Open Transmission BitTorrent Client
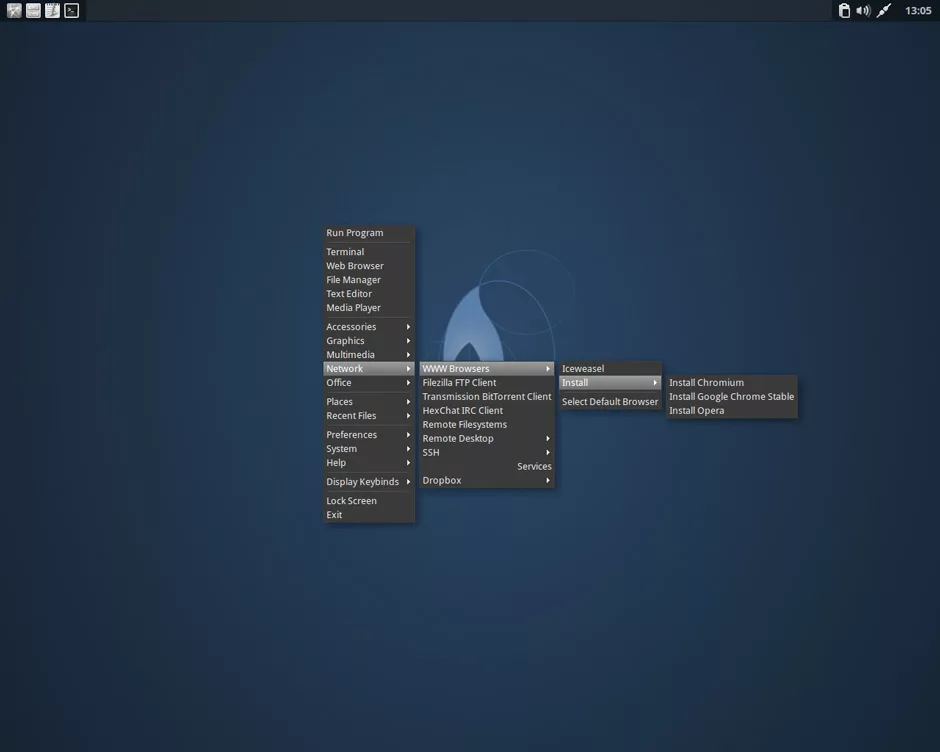Screen dimensions: 940x752 (487, 396)
